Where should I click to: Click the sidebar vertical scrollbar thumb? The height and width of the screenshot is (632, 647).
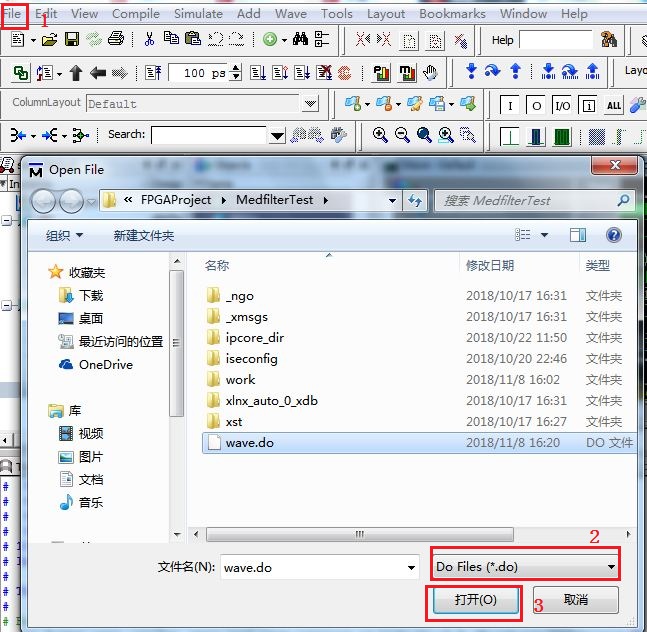point(177,343)
